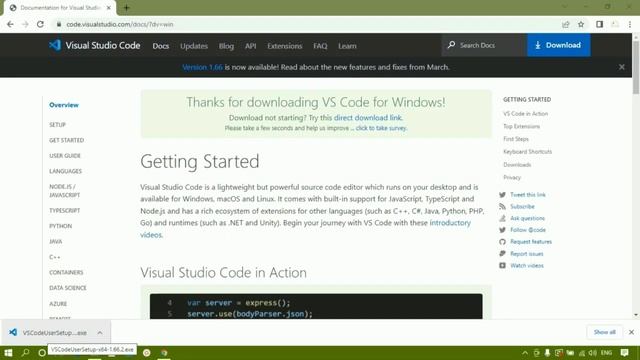This screenshot has width=640, height=360.
Task: Open the Chrome three-dot menu
Action: coord(630,24)
